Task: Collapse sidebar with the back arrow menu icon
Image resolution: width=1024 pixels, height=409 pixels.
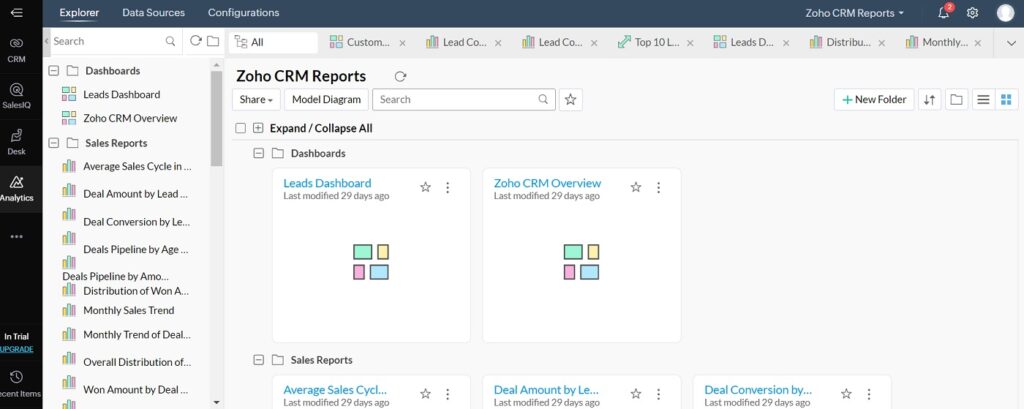Action: [x=17, y=12]
